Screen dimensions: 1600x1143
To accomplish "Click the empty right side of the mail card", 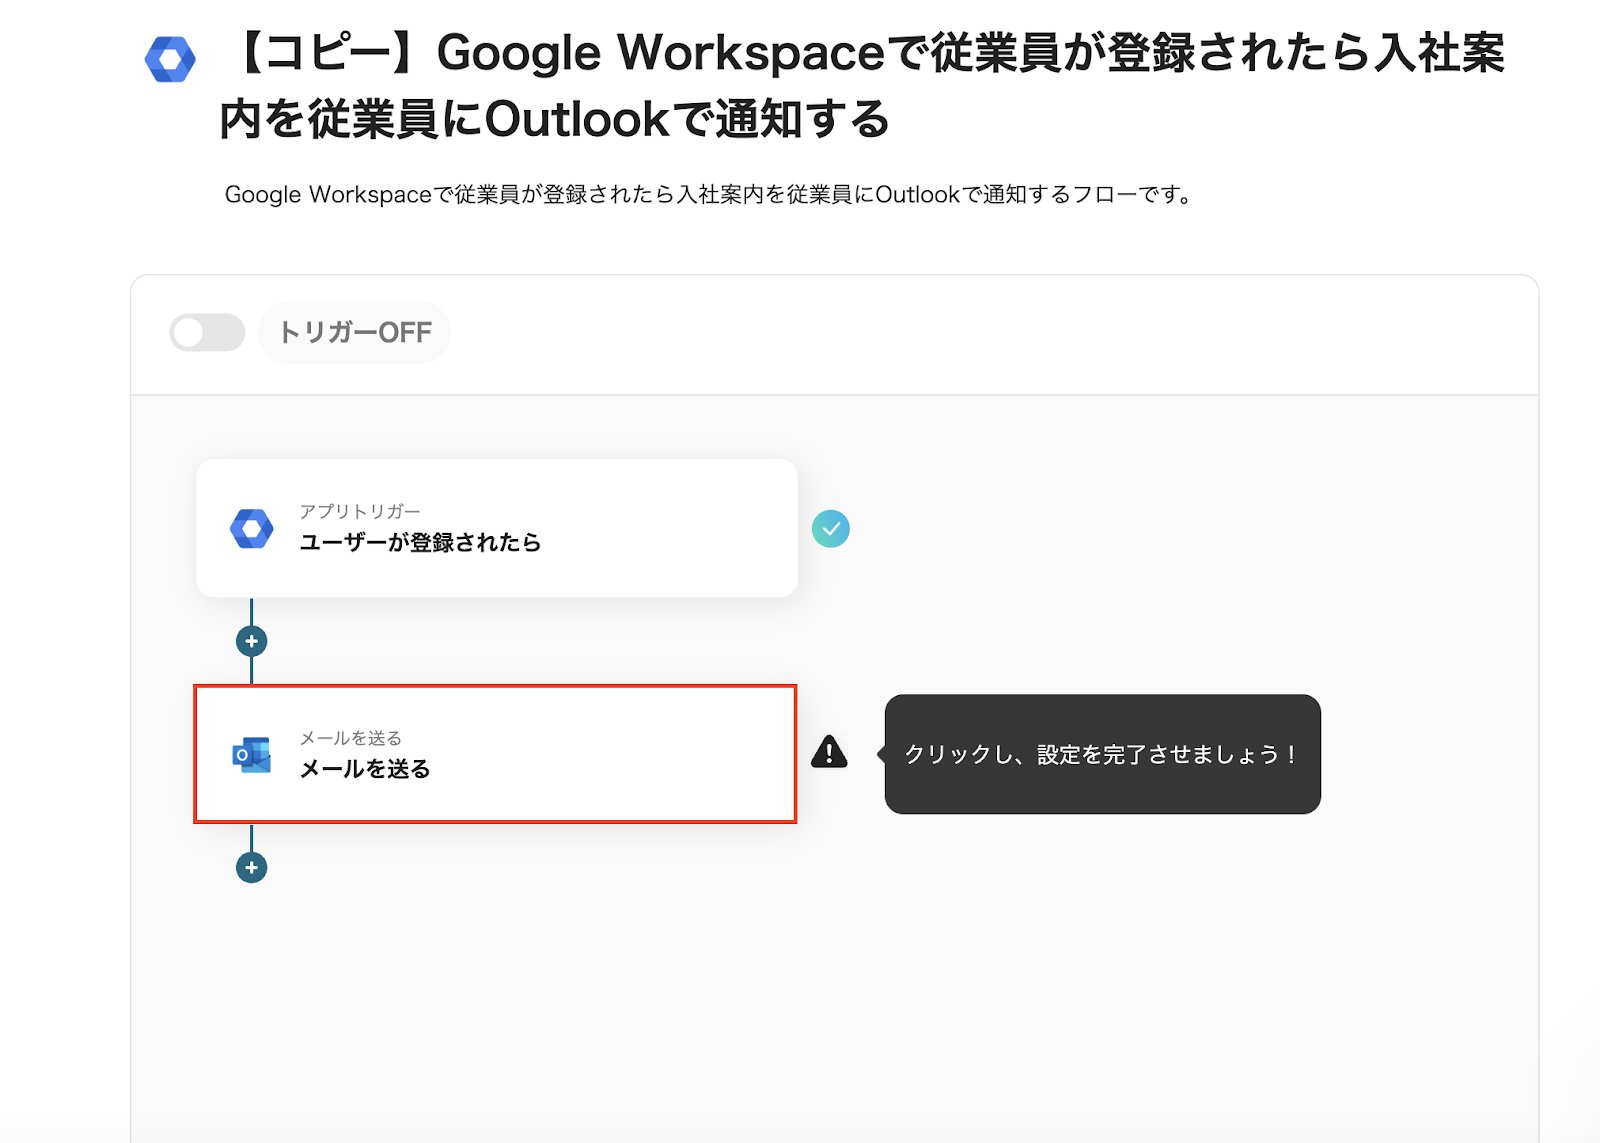I will [x=680, y=754].
